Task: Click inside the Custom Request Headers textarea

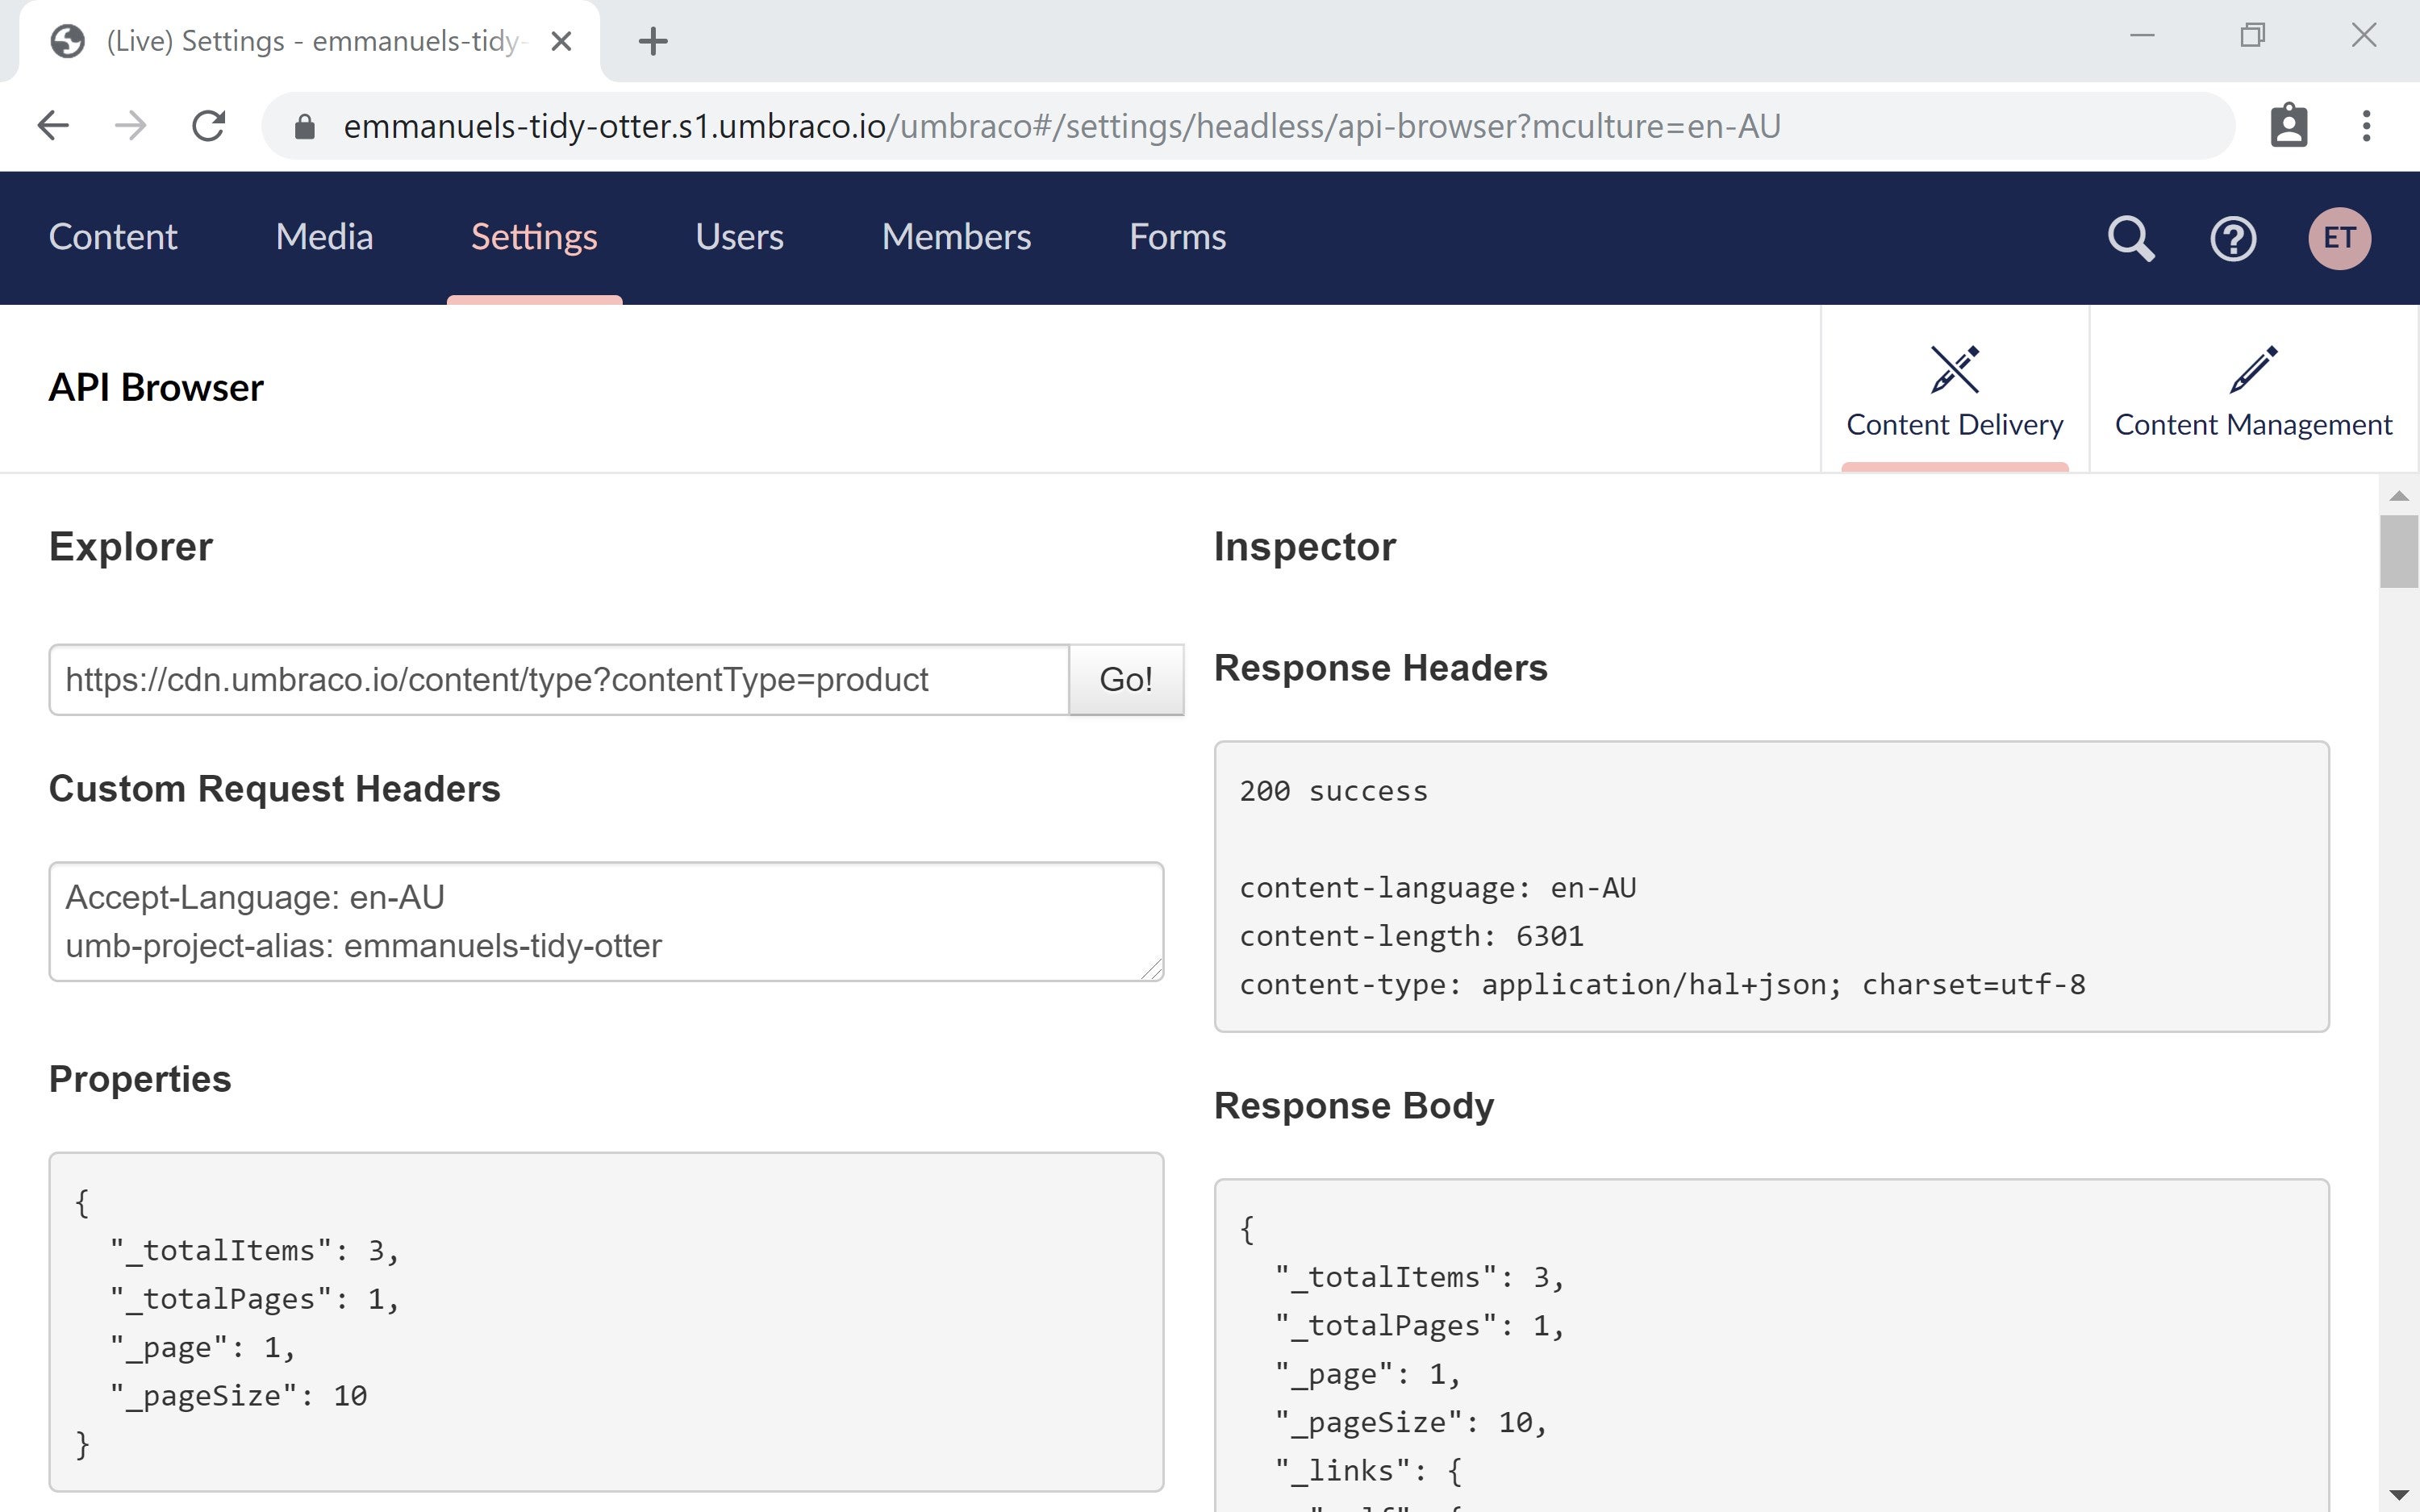Action: click(x=605, y=921)
